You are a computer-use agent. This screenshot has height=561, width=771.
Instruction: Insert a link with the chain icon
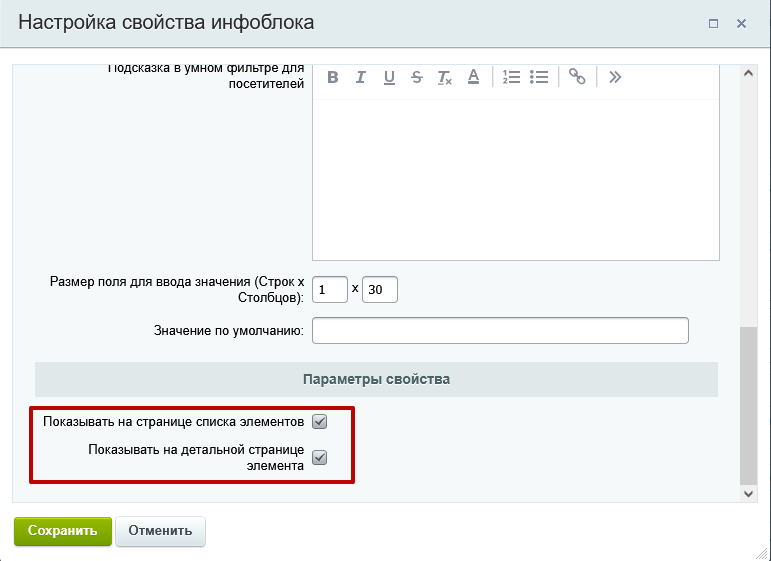577,77
